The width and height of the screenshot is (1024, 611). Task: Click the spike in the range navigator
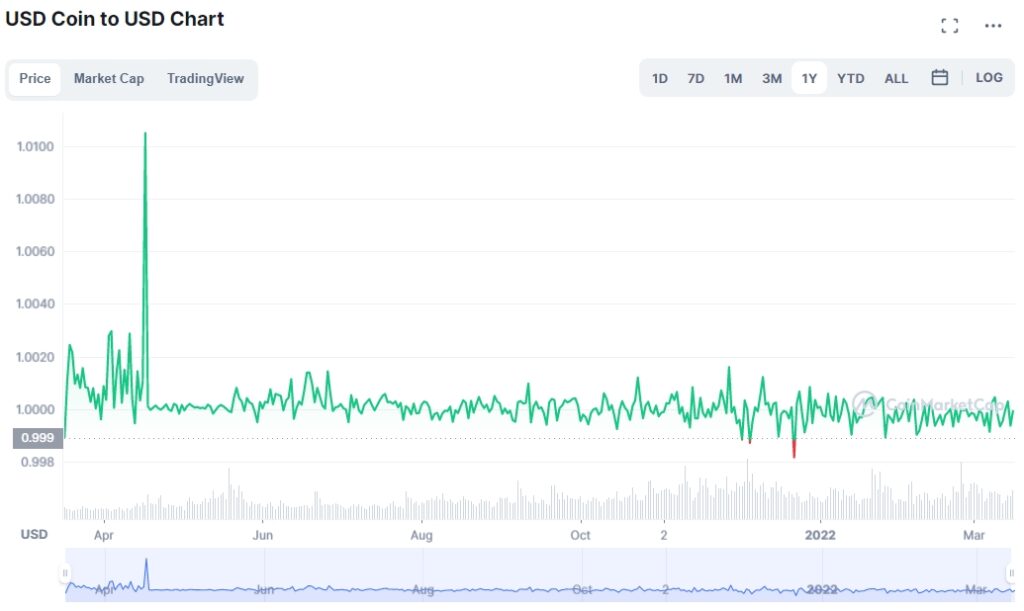point(146,561)
